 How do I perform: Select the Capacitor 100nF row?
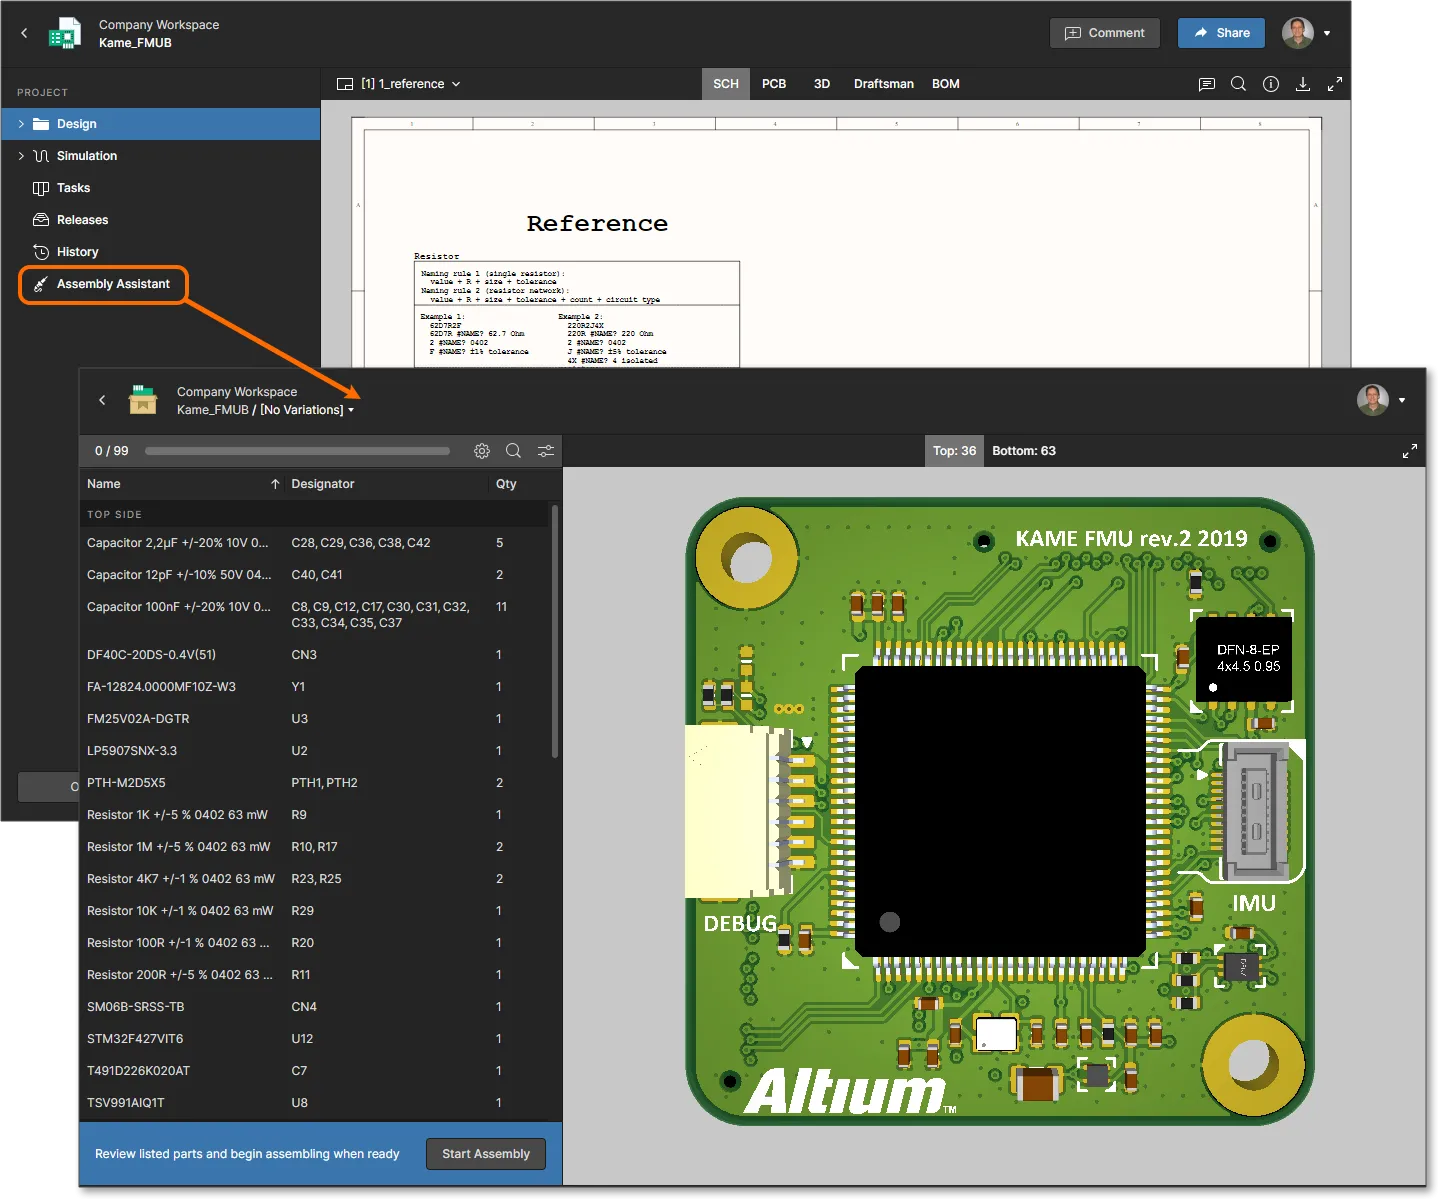(x=315, y=615)
